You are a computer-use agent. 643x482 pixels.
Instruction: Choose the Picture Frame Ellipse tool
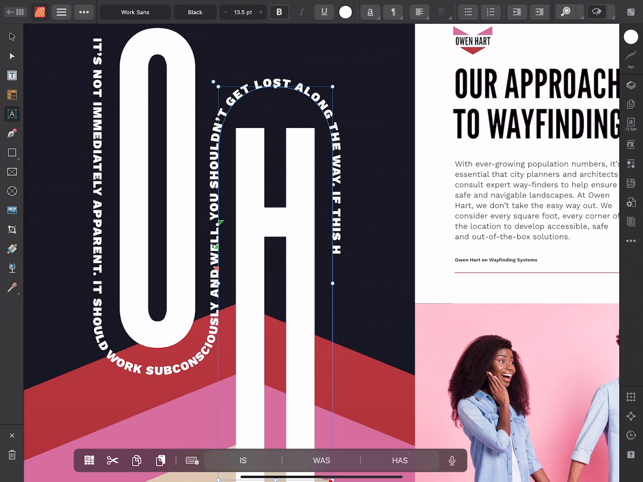(12, 191)
